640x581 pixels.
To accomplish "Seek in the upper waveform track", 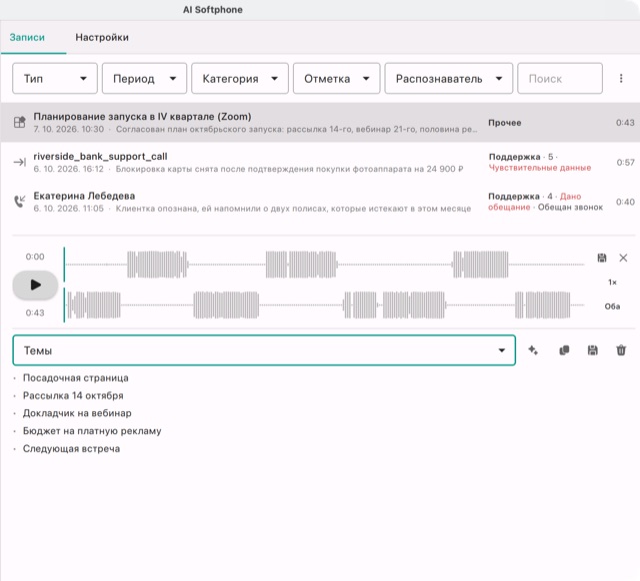I will pos(324,265).
